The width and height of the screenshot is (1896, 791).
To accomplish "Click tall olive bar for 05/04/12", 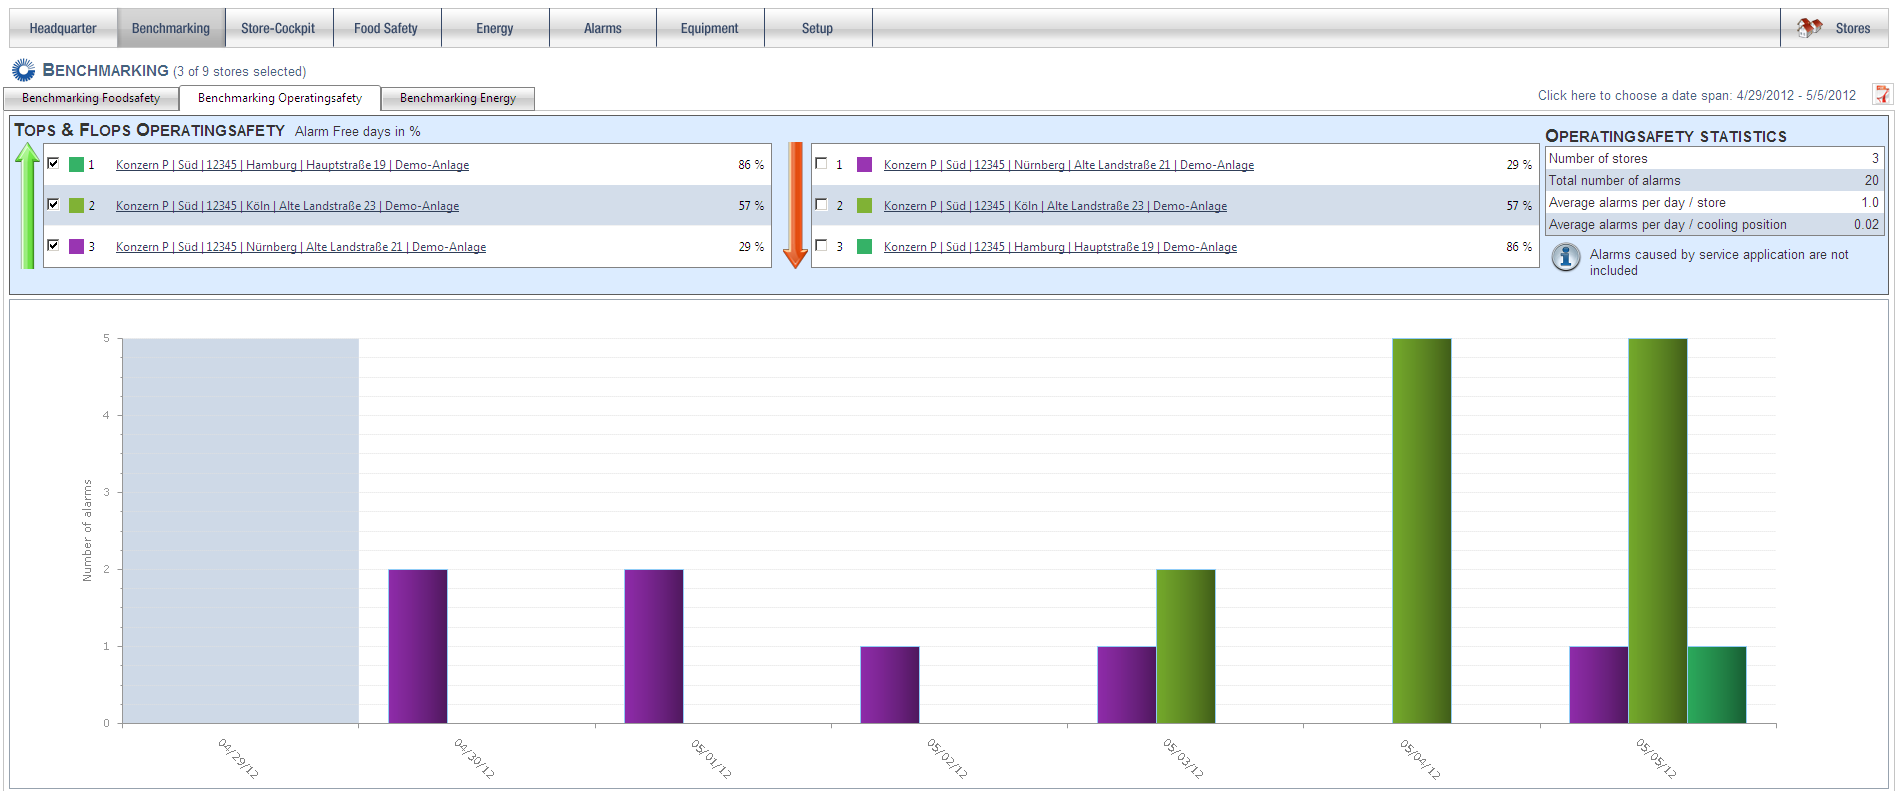I will pyautogui.click(x=1422, y=531).
